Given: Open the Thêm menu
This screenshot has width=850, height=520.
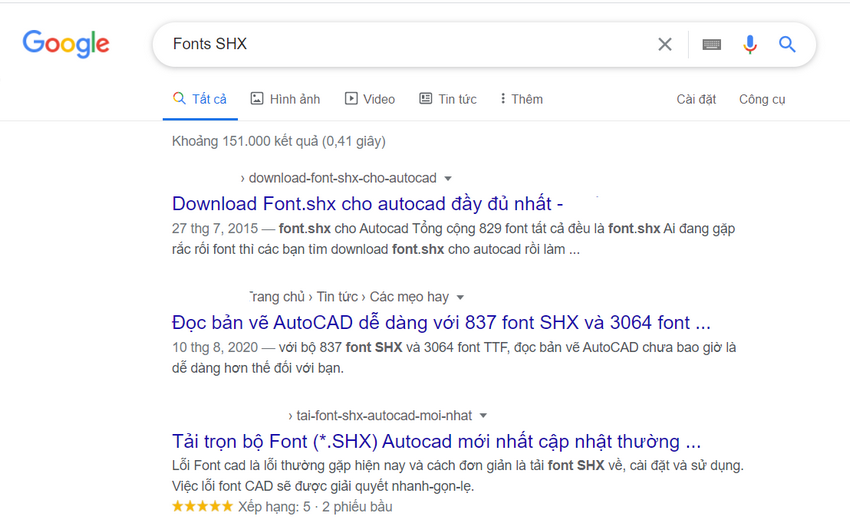Looking at the screenshot, I should click(521, 99).
